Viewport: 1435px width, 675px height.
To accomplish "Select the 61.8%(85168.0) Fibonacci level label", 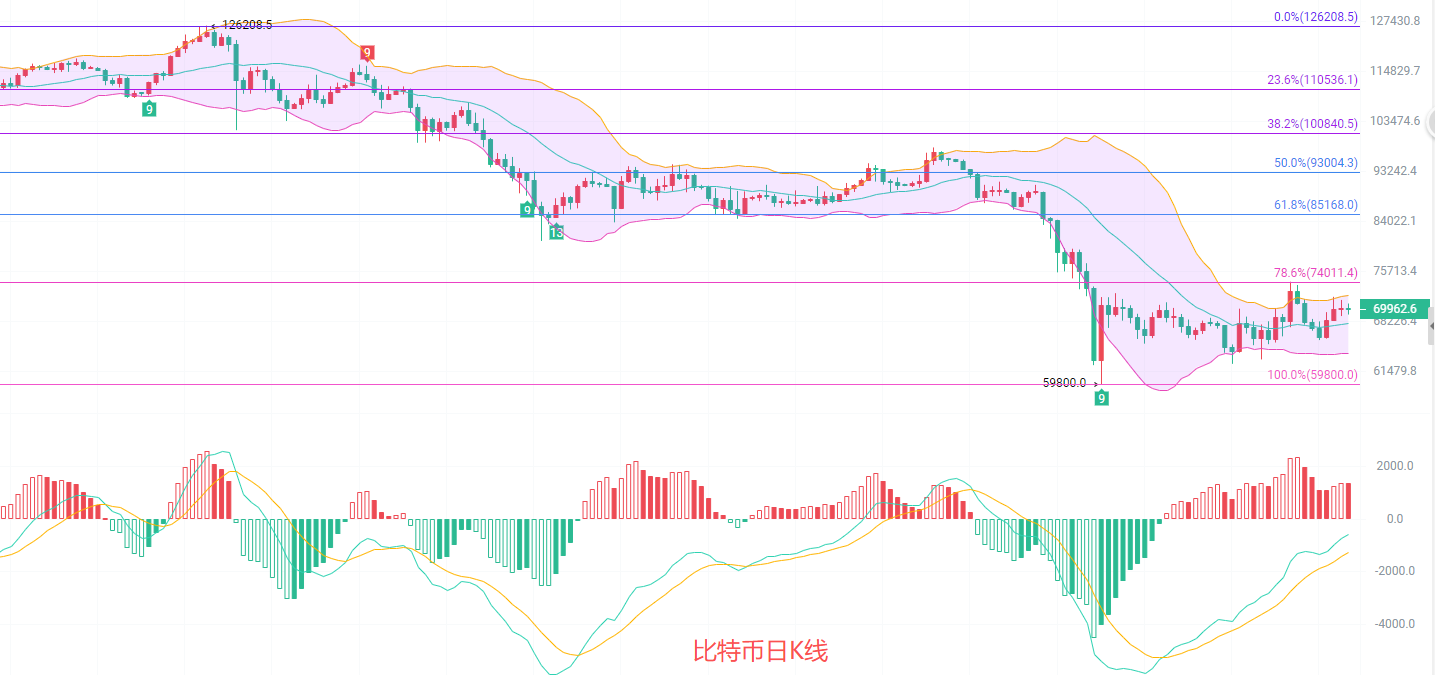I will 1315,205.
